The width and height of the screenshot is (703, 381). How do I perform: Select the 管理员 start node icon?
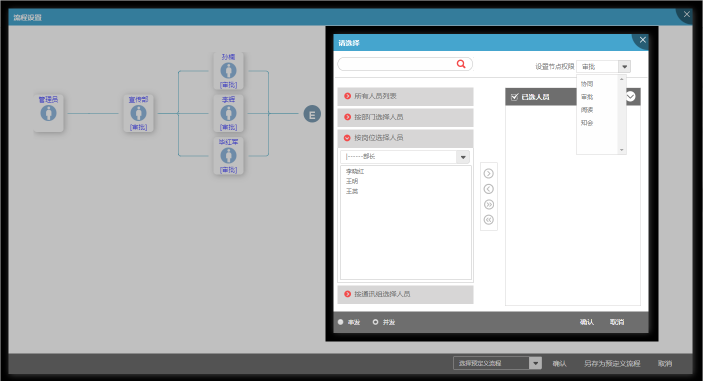[x=48, y=113]
